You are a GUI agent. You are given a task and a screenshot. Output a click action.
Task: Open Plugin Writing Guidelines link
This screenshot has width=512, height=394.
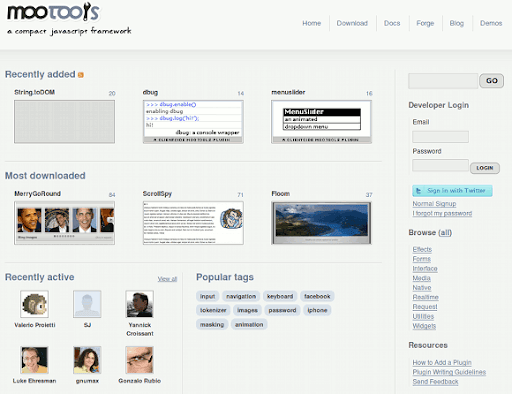(x=449, y=372)
